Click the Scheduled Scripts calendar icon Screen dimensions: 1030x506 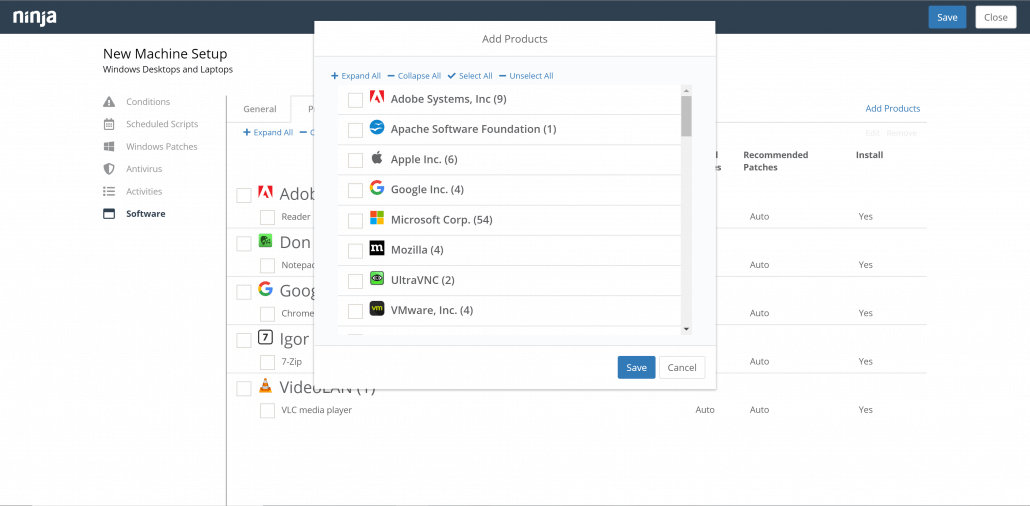click(109, 124)
